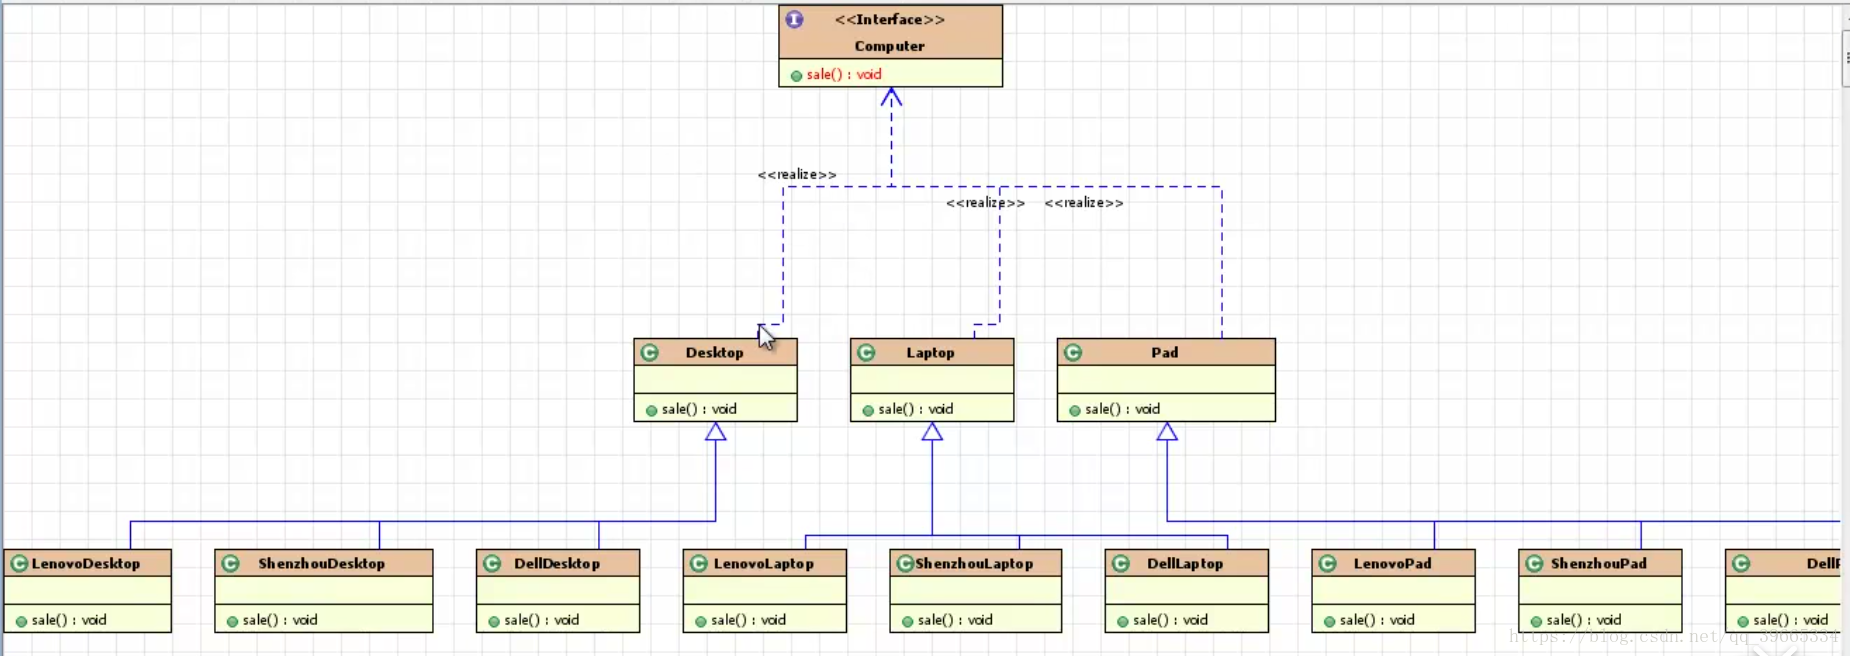Select the LenovoPad class title
The width and height of the screenshot is (1850, 656).
coord(1392,563)
